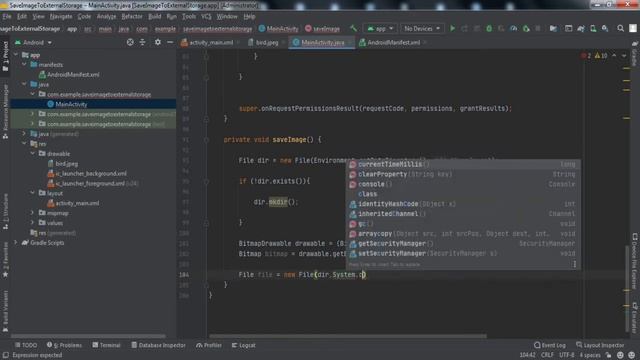Click saveImage breadcrumb in navigation bar

point(322,29)
